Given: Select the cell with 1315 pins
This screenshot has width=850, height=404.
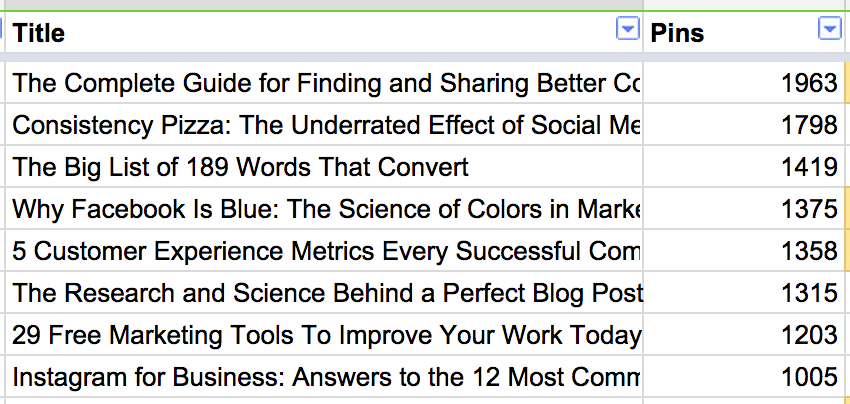Looking at the screenshot, I should pyautogui.click(x=744, y=292).
